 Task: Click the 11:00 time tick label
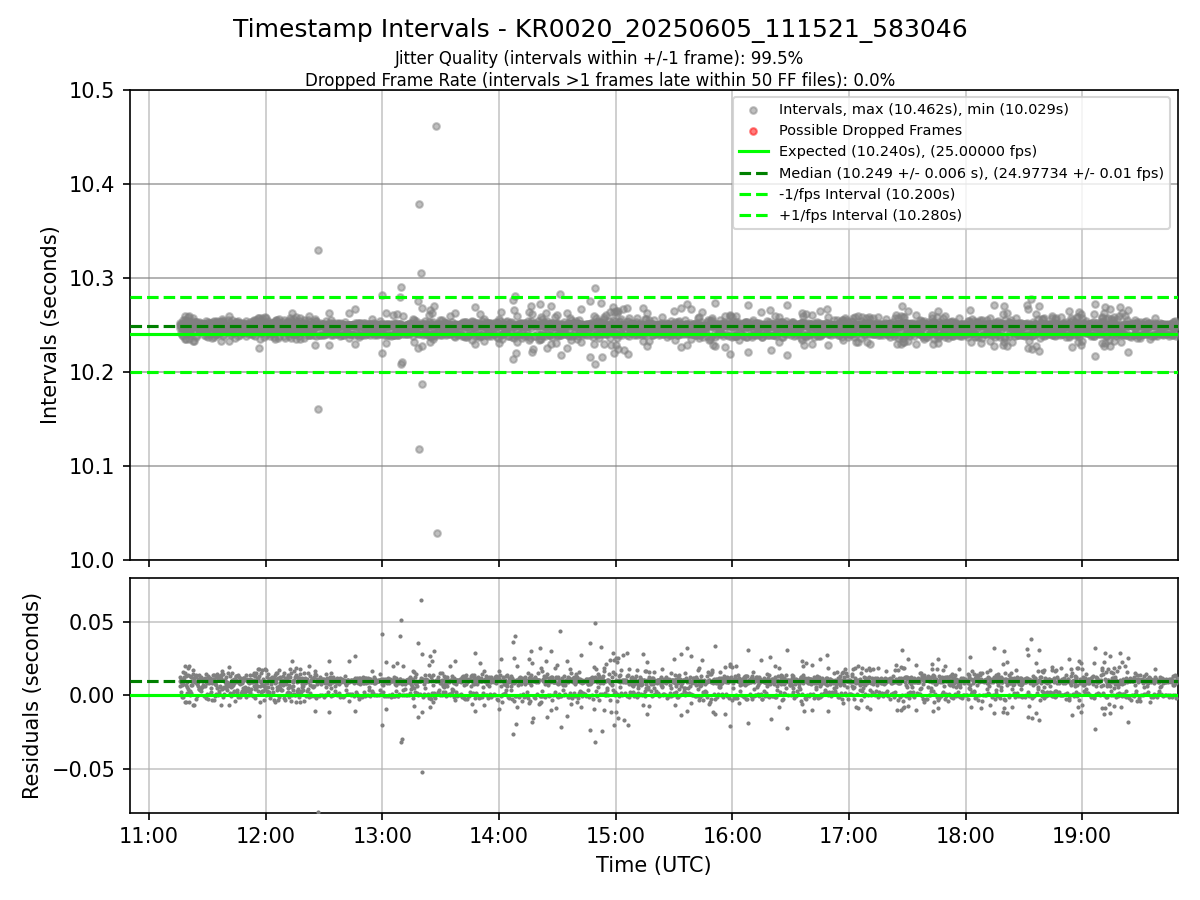coord(149,834)
